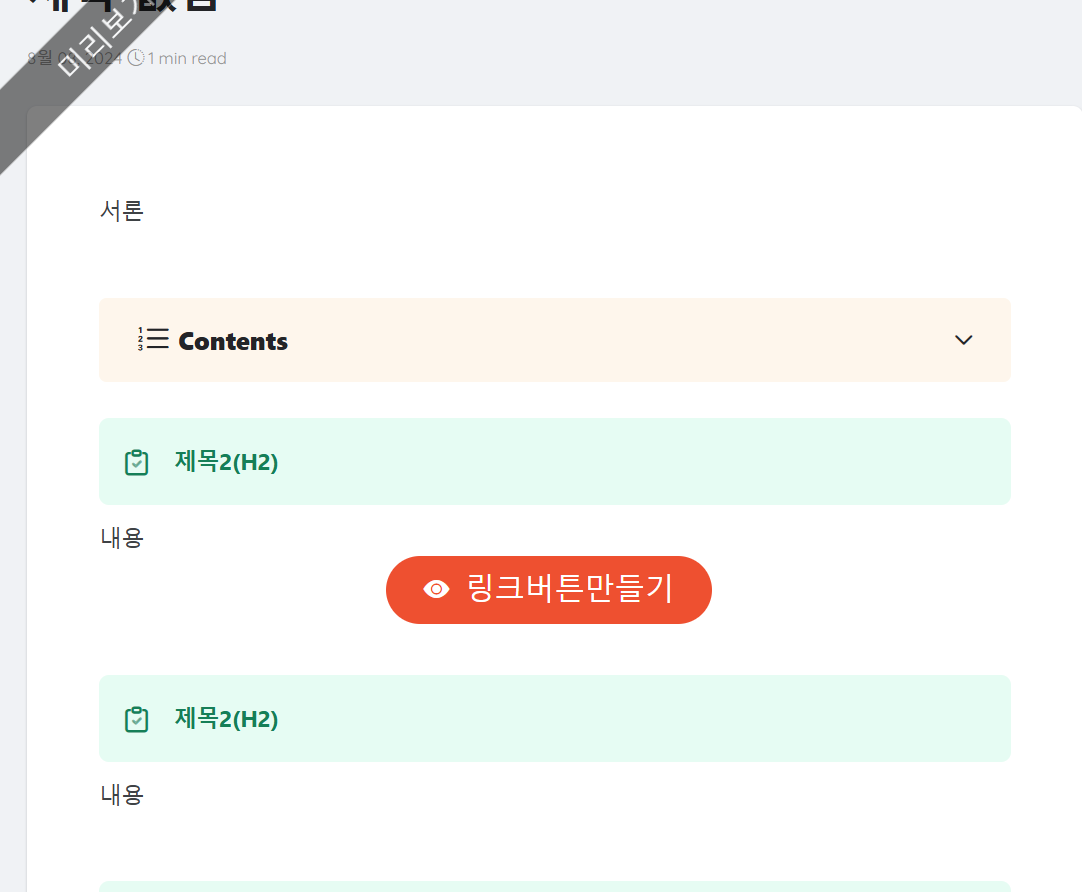This screenshot has width=1082, height=892.
Task: Click the clipboard icon in the bottom green heading box
Action: coord(137,719)
